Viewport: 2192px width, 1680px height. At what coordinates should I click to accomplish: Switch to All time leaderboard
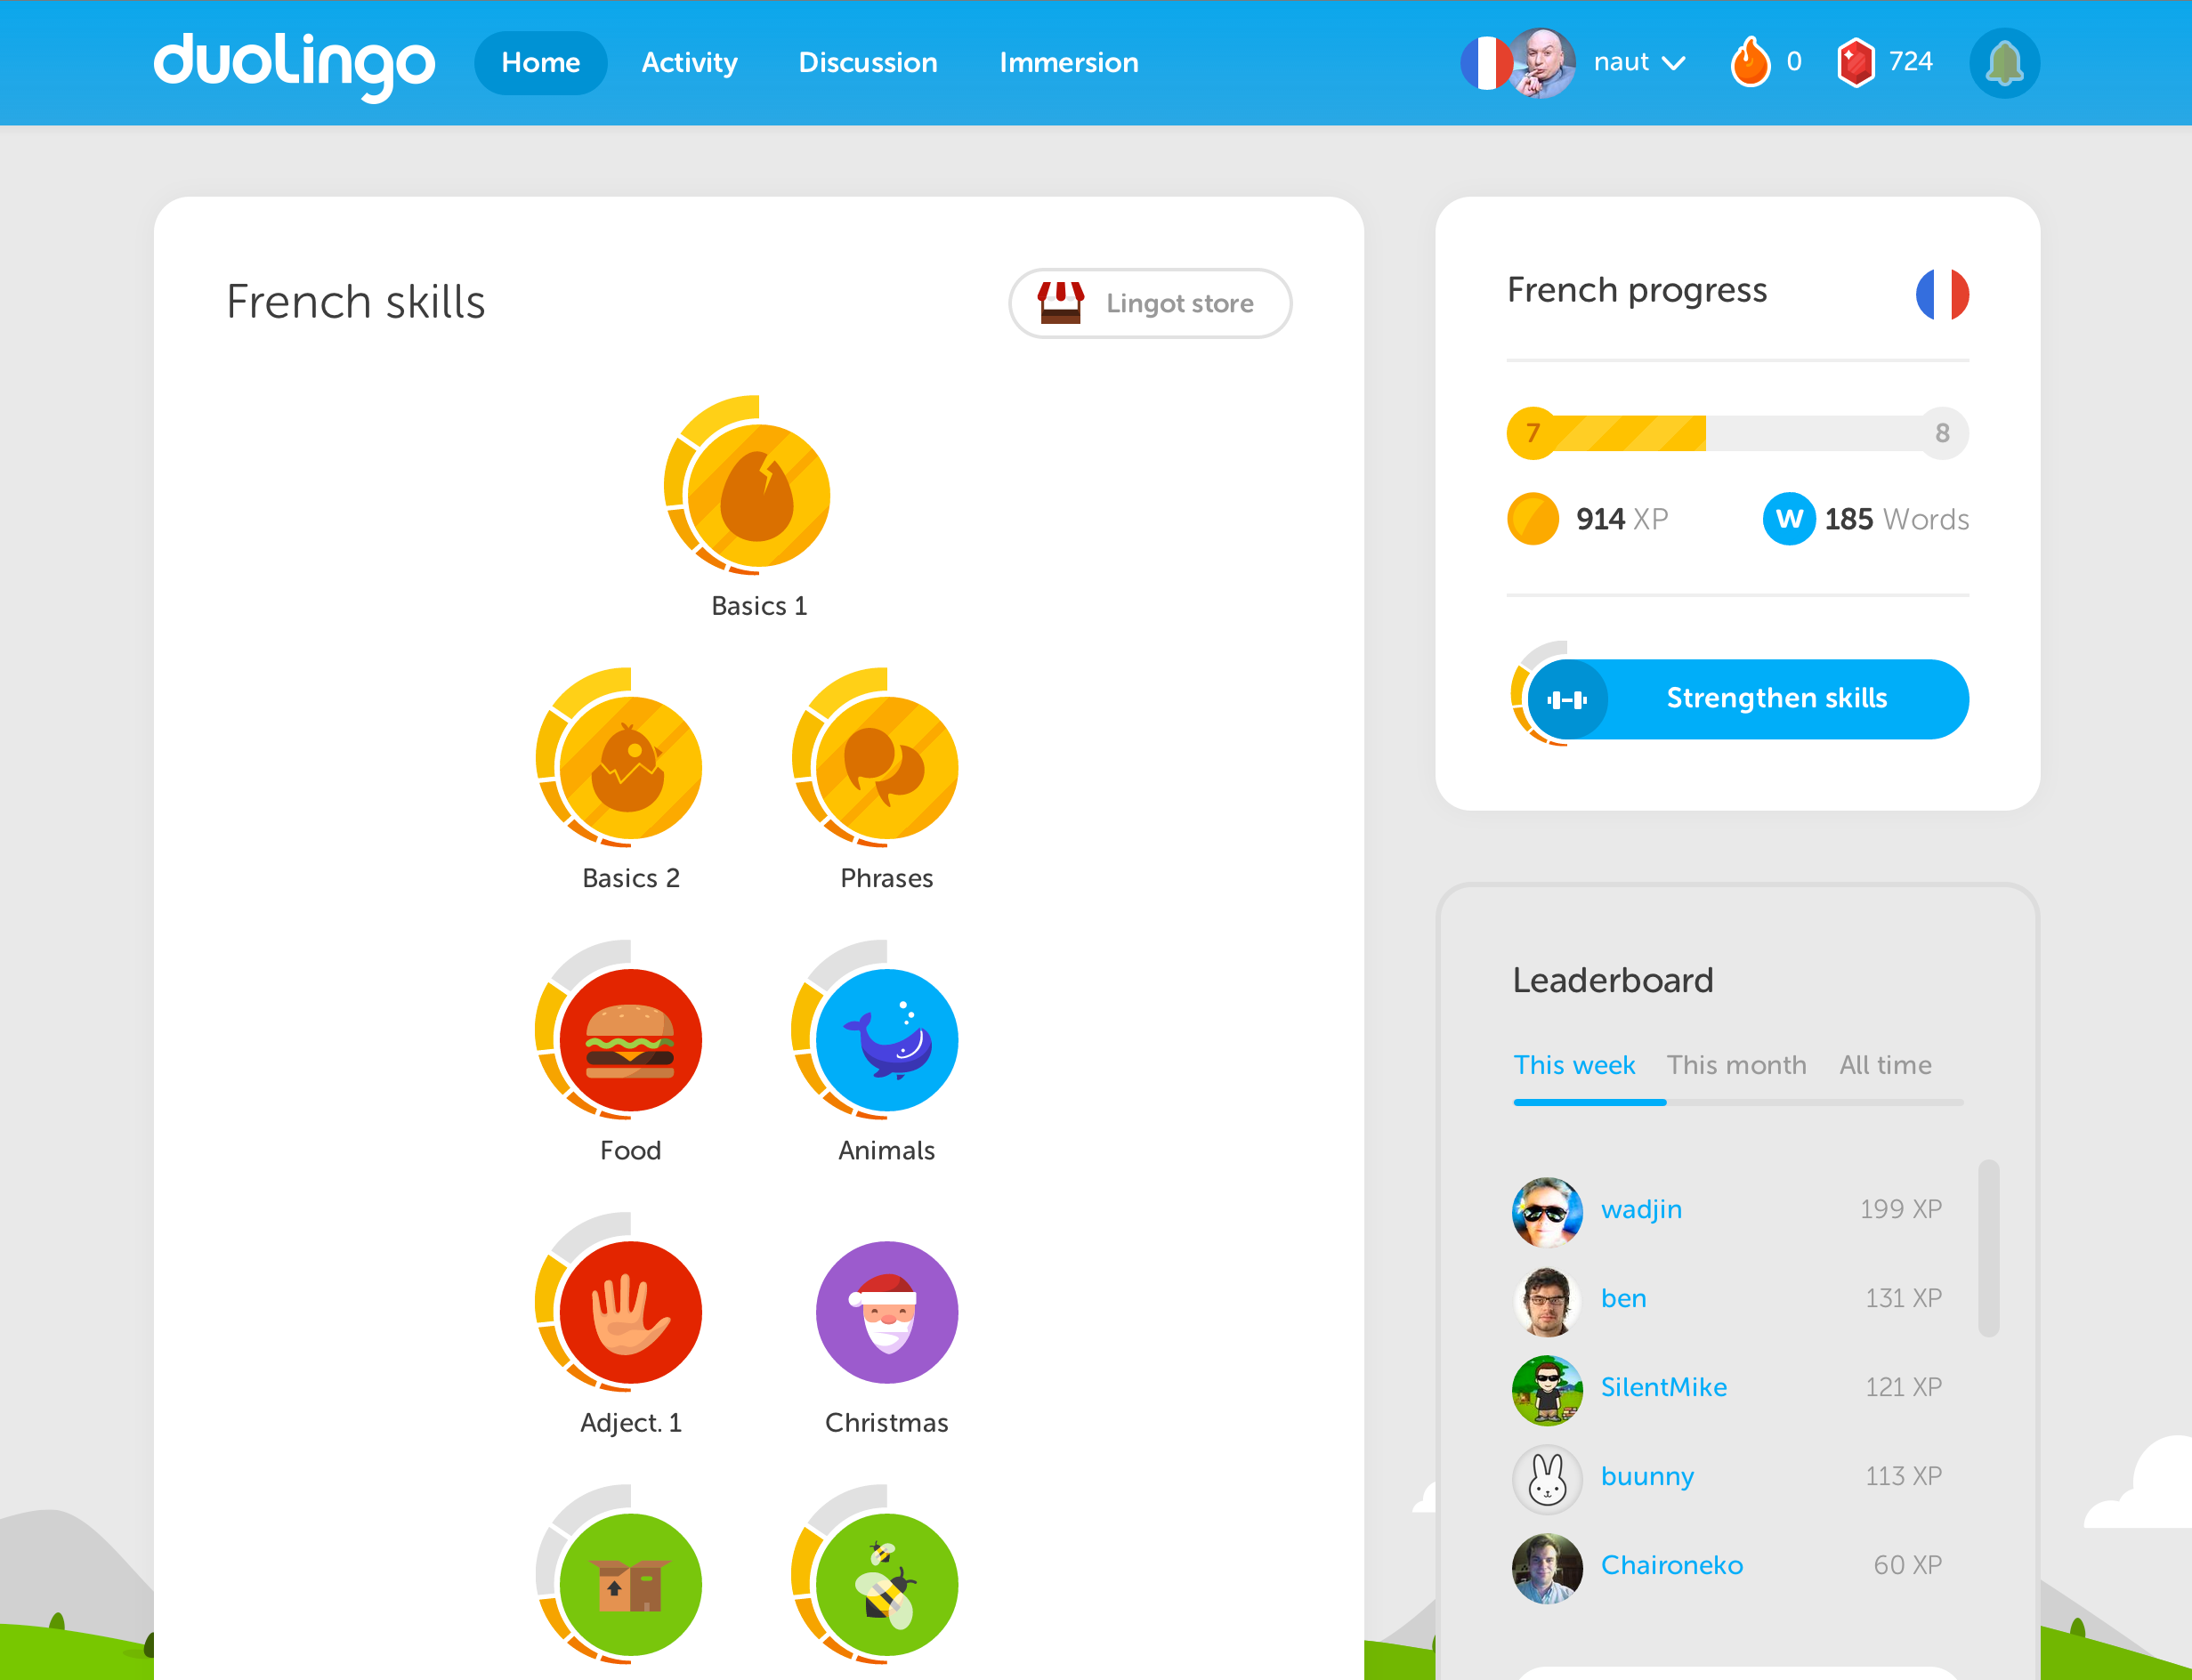tap(1887, 1064)
